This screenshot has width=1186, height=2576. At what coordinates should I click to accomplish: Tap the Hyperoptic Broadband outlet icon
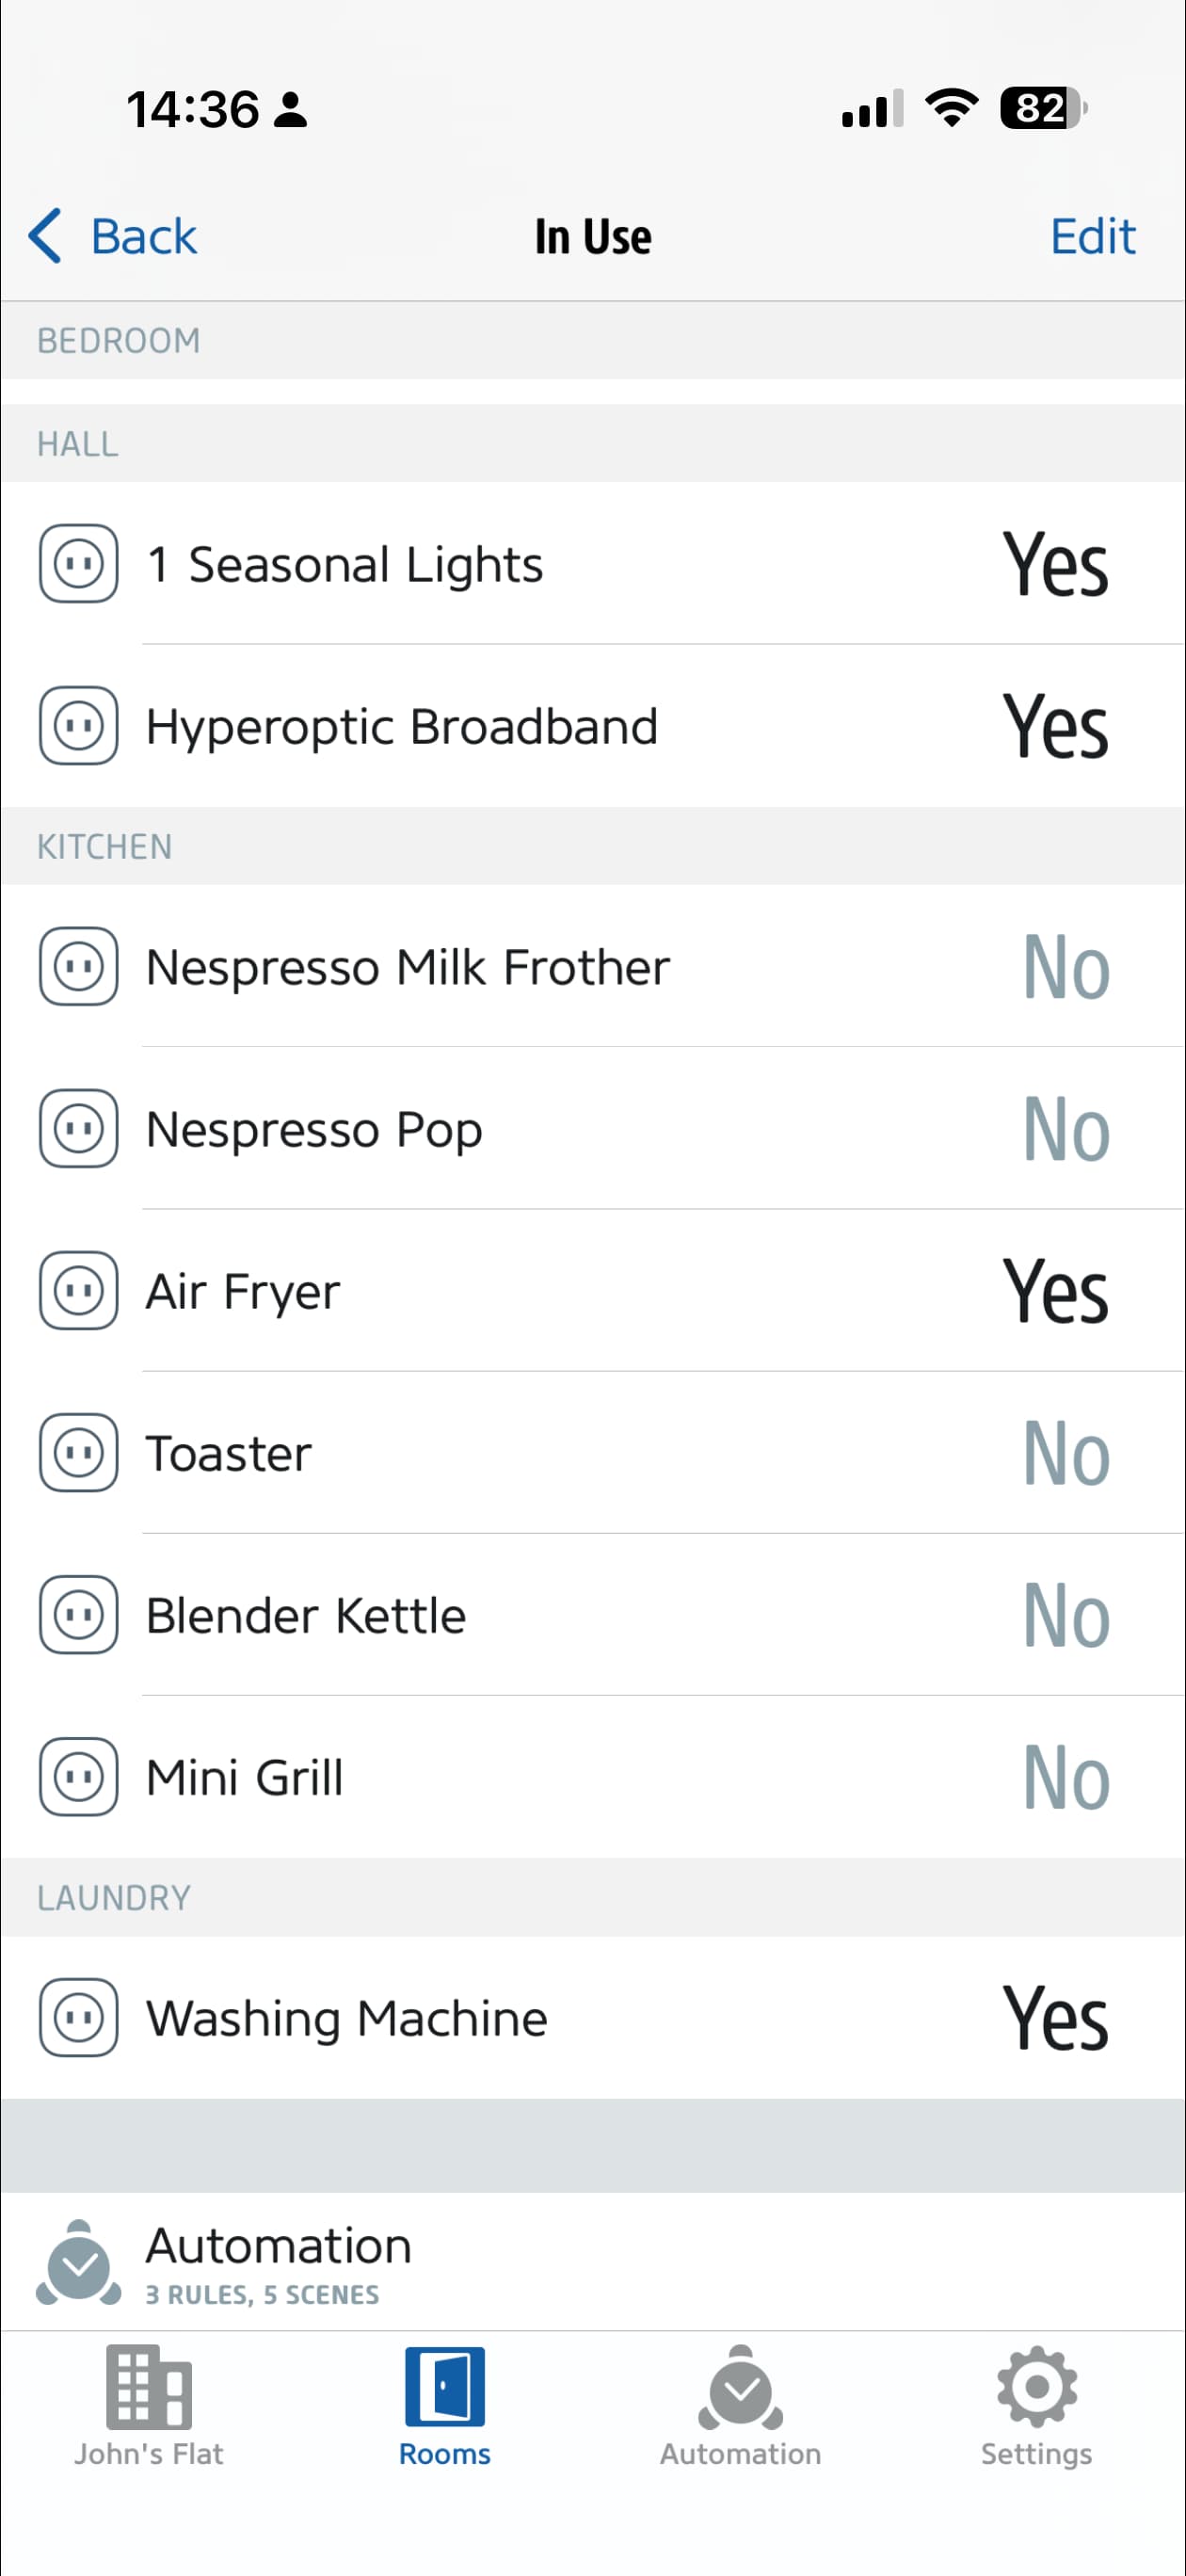[x=79, y=725]
